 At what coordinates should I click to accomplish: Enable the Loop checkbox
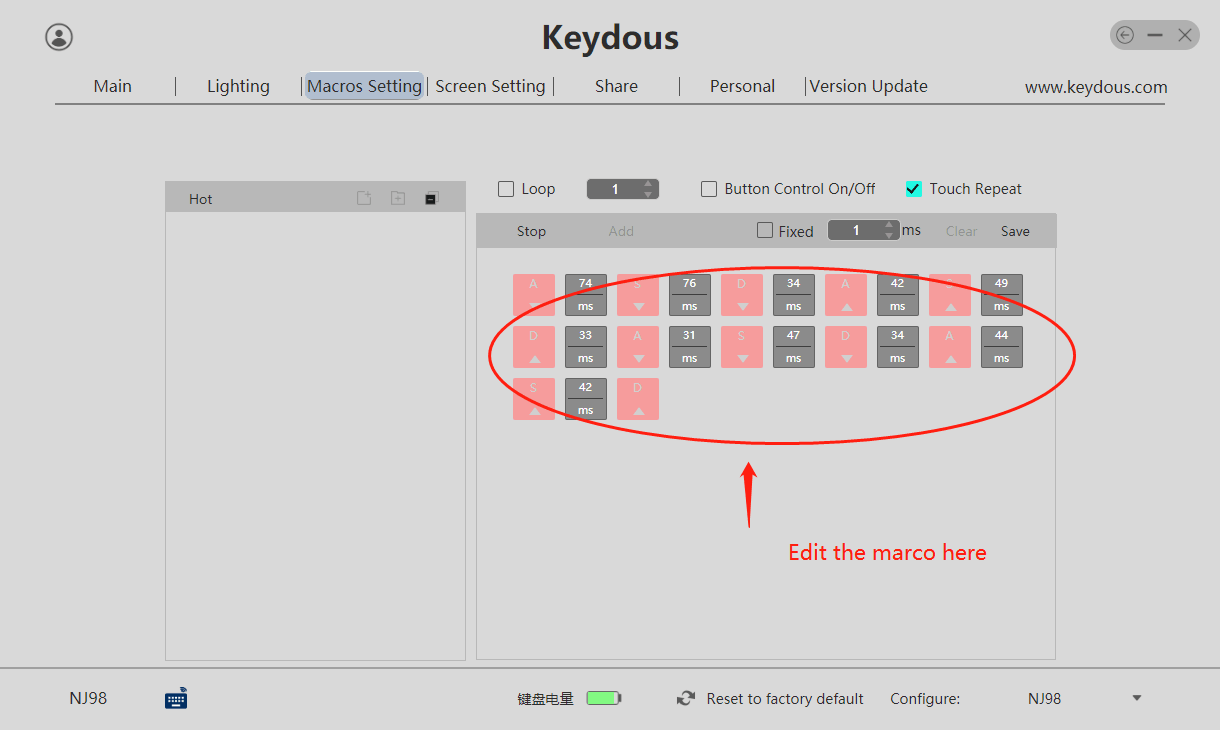[x=506, y=189]
